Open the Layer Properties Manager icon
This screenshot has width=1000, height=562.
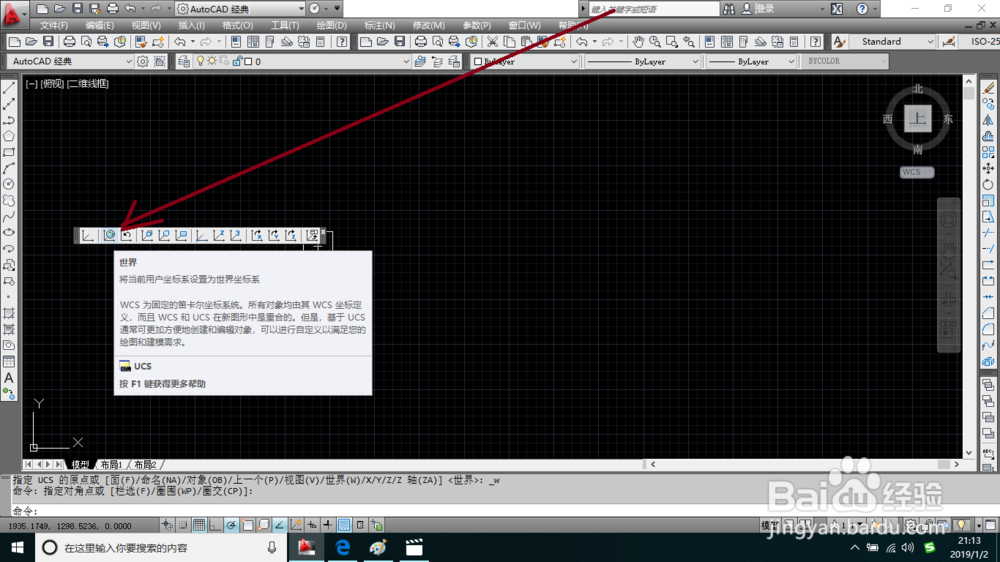184,61
